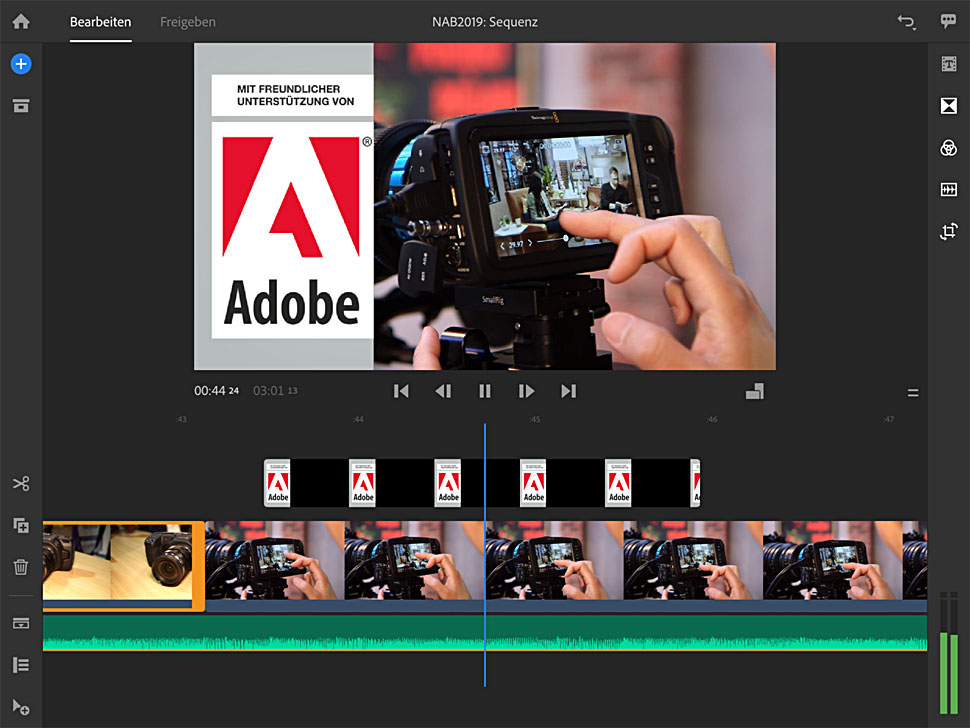970x728 pixels.
Task: Step back one frame
Action: [443, 391]
